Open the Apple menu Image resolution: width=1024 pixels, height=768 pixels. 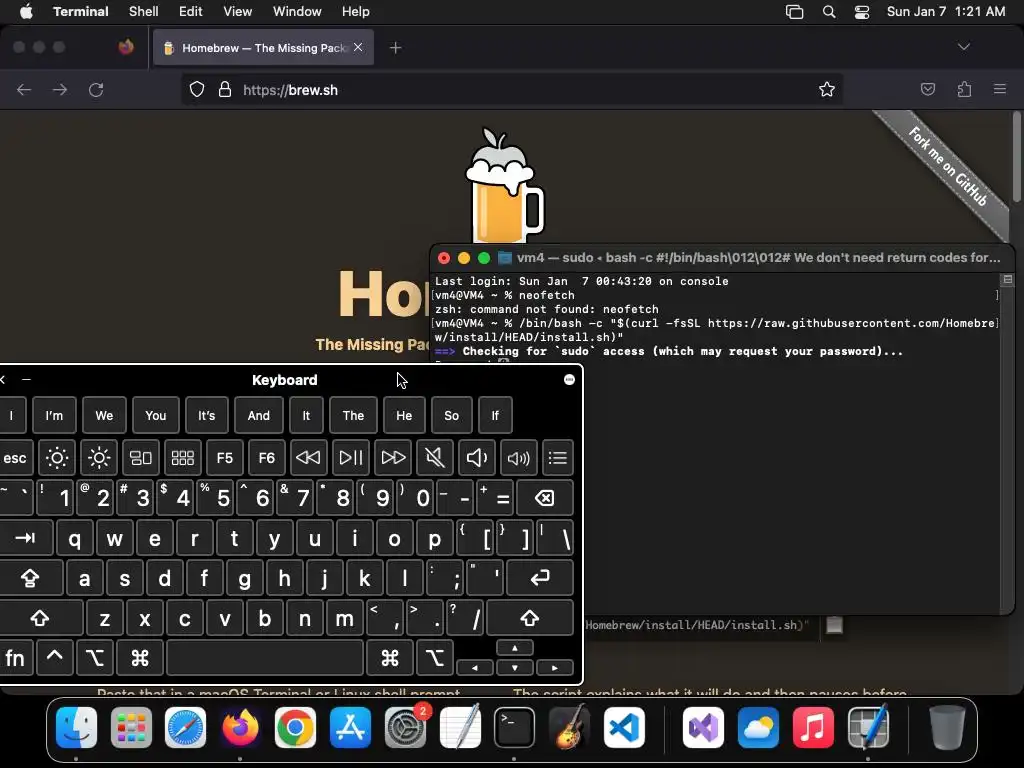(26, 12)
